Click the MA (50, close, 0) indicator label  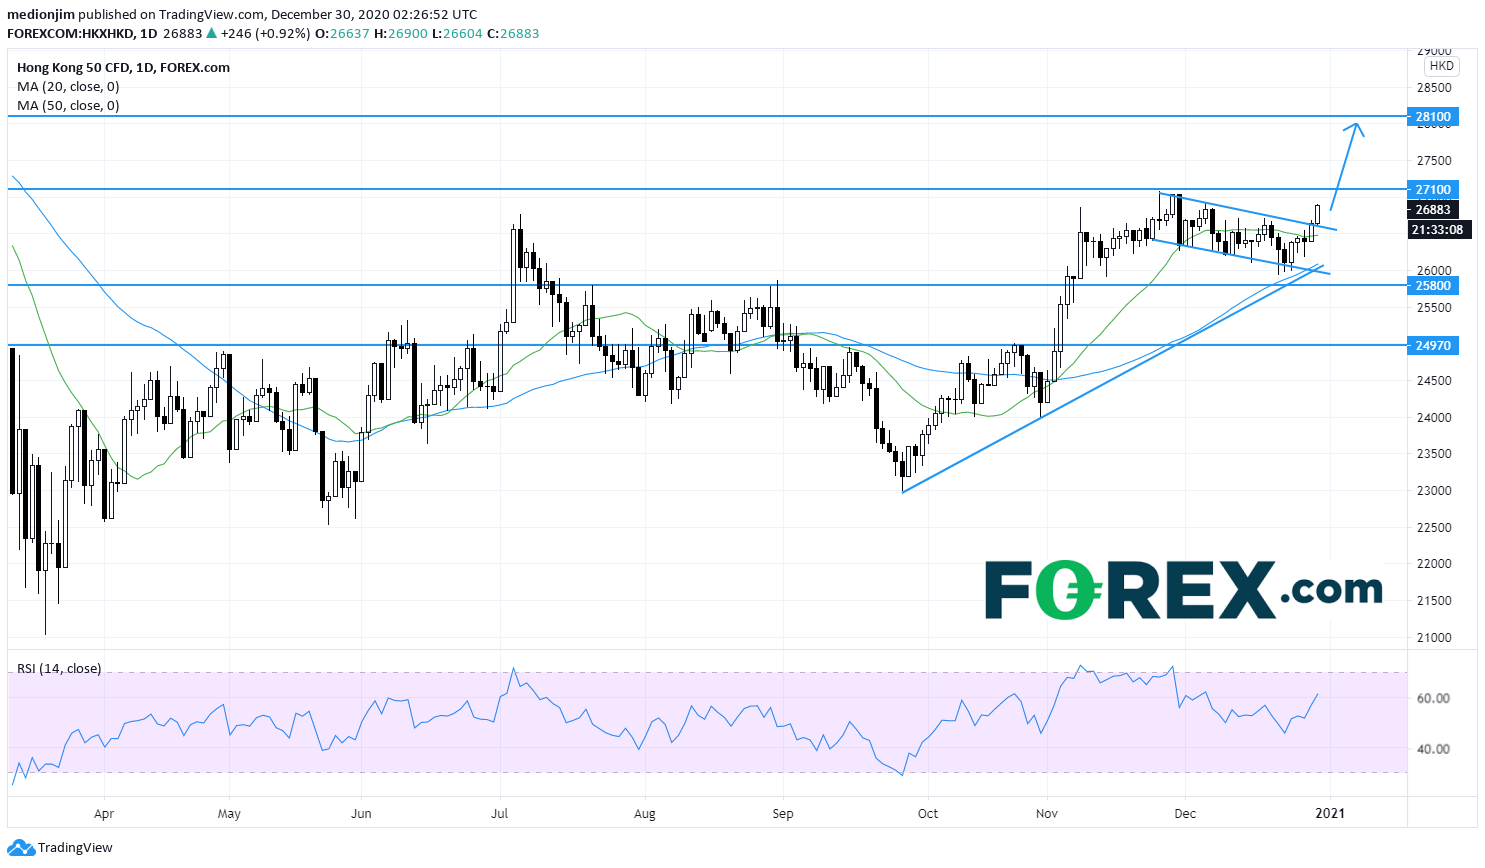coord(68,105)
